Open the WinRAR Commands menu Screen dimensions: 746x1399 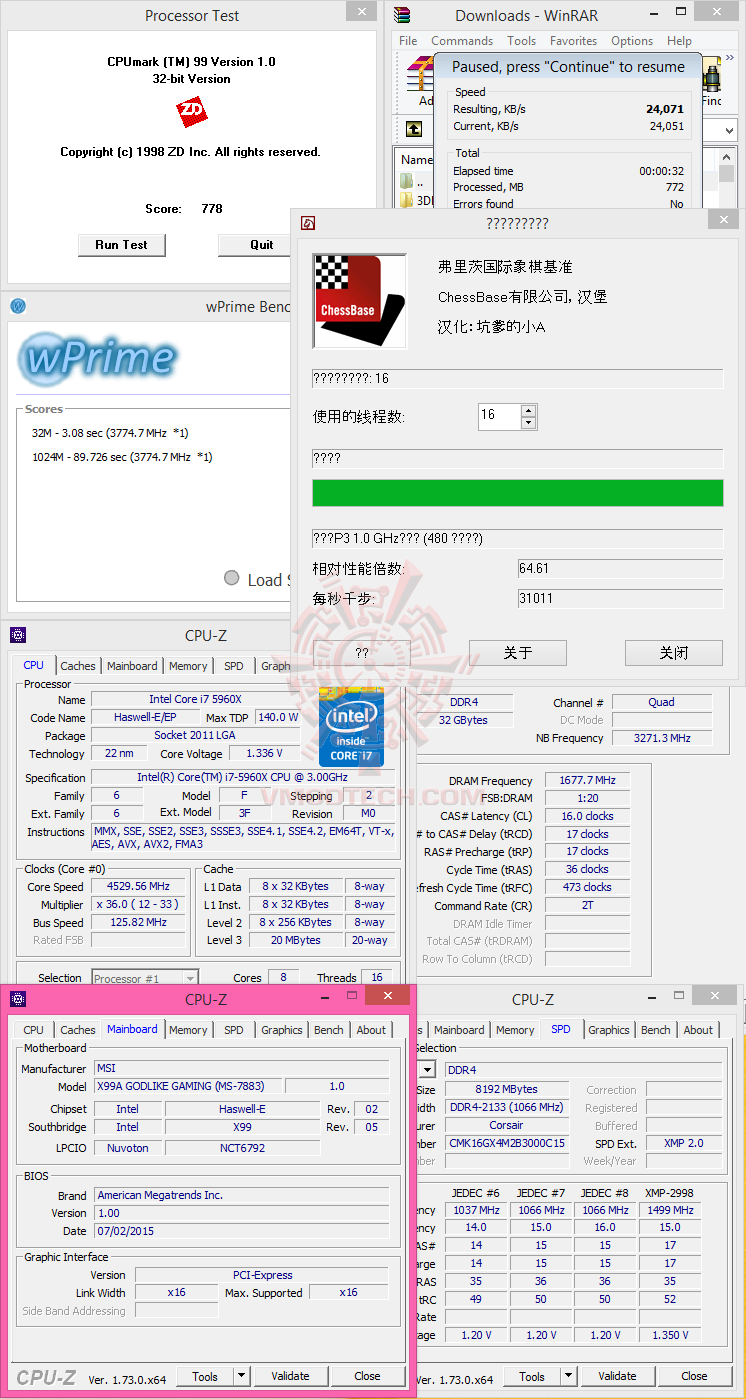pyautogui.click(x=462, y=41)
